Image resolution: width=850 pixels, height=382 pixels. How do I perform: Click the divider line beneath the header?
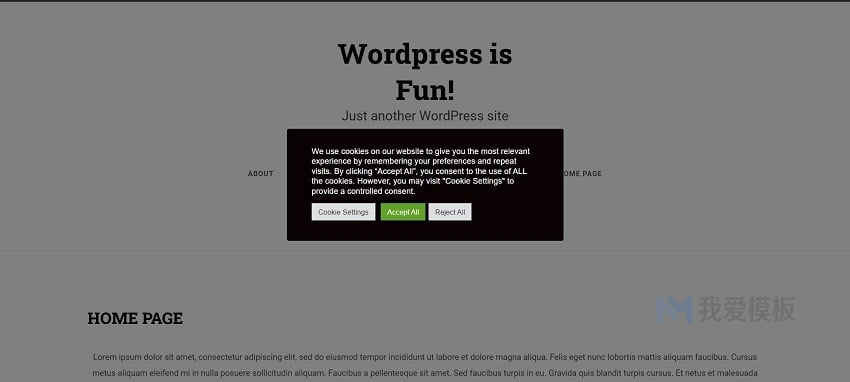(425, 250)
